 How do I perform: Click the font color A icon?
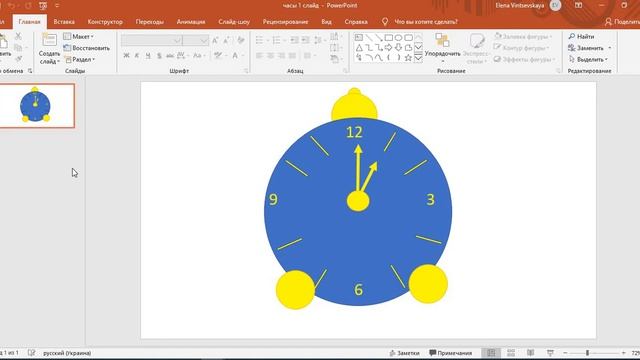point(236,56)
